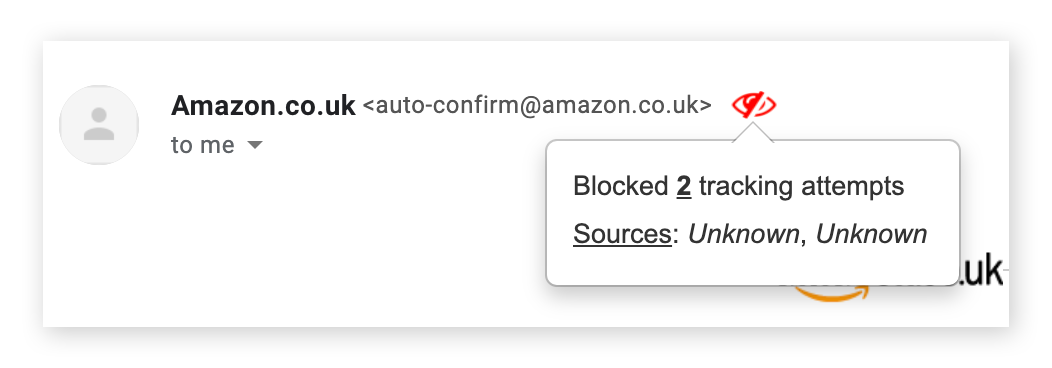Screen dimensions: 1052x368
Task: Select the Amazon.co.uk sender name
Action: (263, 106)
